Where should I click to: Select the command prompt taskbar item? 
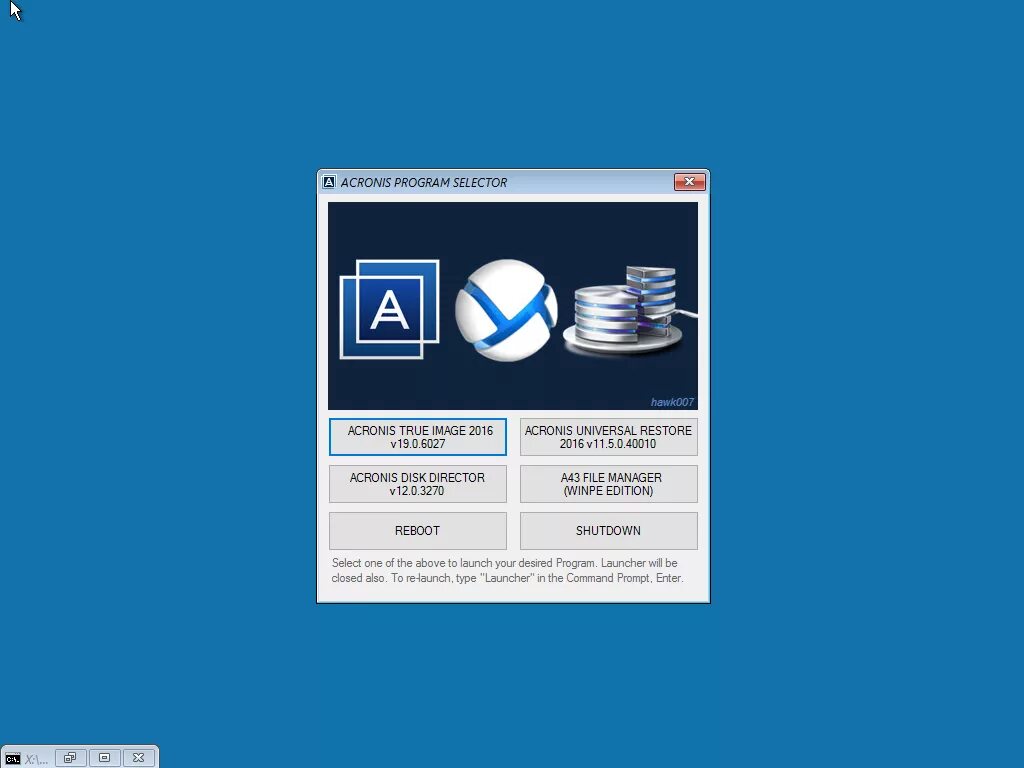tap(26, 758)
